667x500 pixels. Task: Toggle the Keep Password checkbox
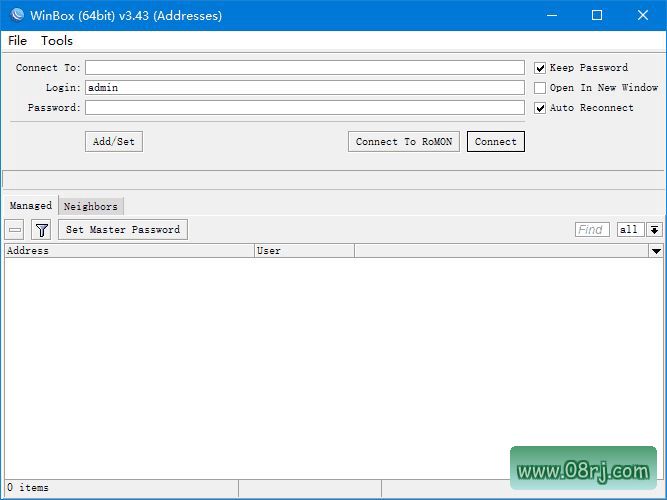540,68
